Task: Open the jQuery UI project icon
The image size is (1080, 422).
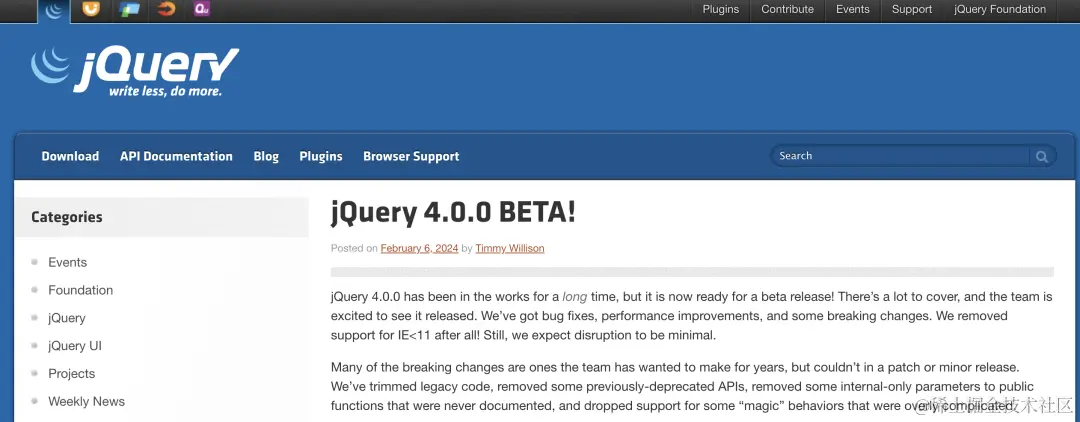Action: click(x=91, y=10)
